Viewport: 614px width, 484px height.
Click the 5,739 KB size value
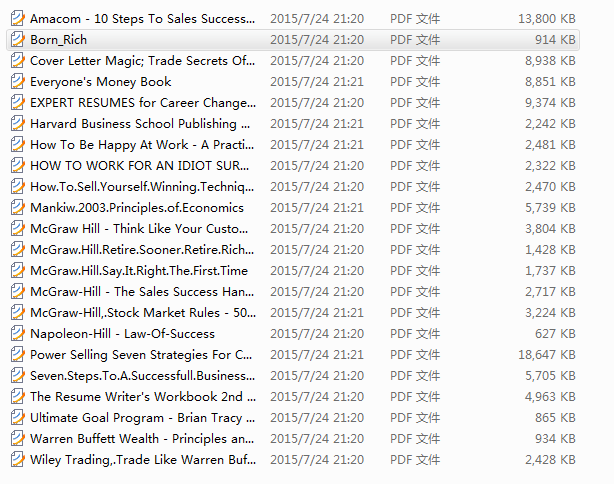coord(551,208)
